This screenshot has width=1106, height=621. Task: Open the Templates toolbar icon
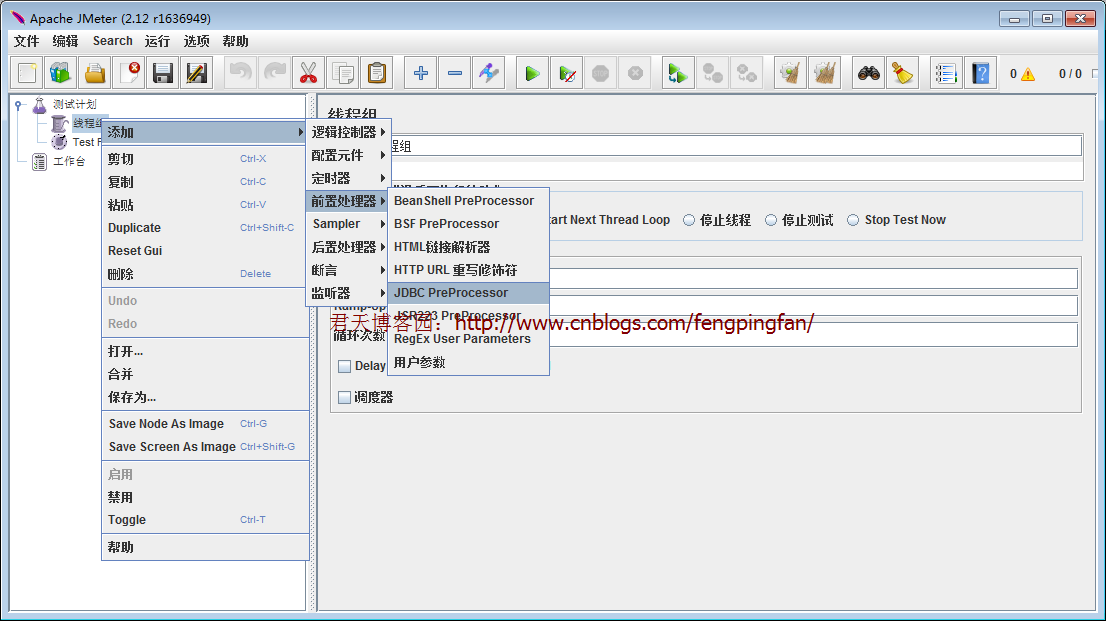[x=61, y=73]
